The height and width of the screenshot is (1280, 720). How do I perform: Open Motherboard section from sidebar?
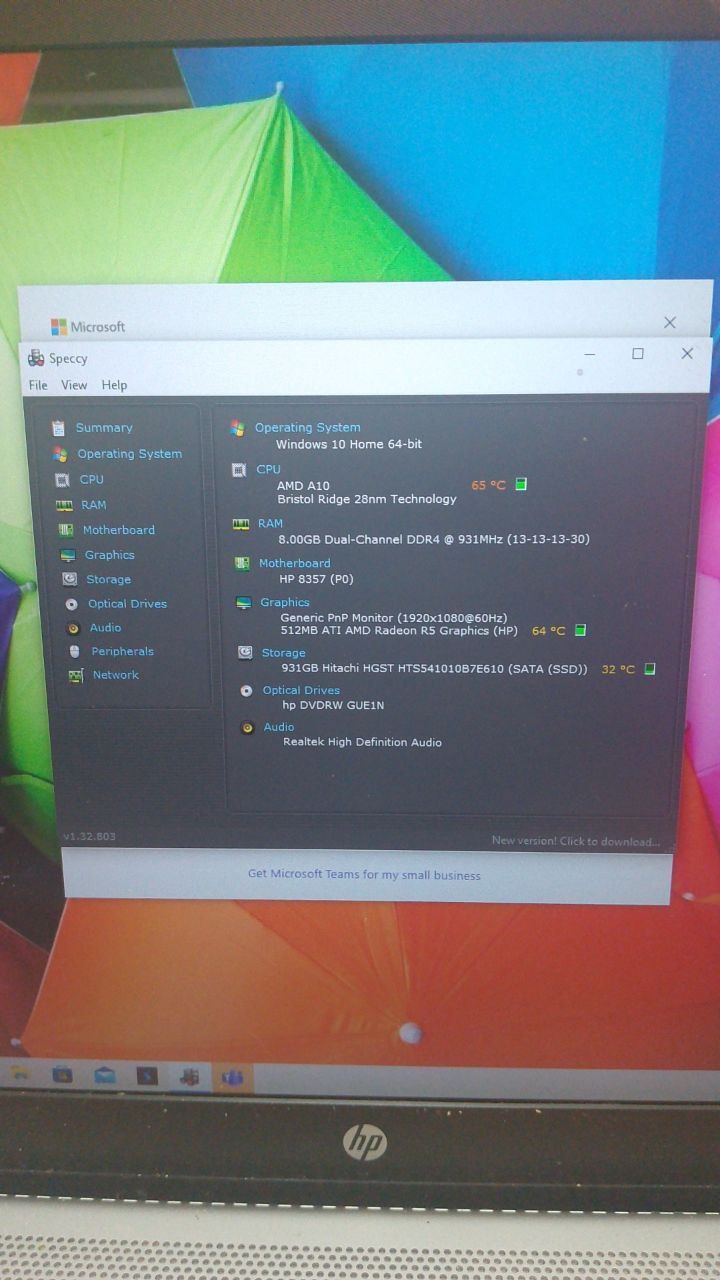[118, 530]
